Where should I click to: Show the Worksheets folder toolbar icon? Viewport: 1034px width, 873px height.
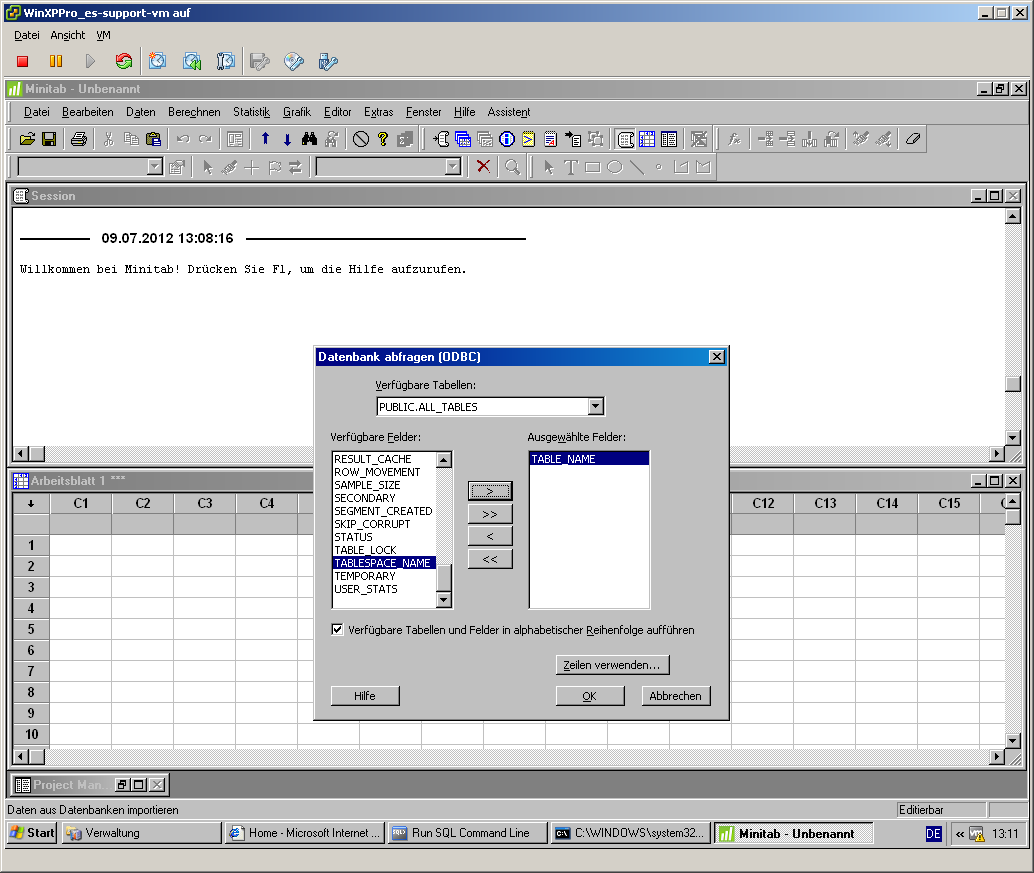[463, 139]
